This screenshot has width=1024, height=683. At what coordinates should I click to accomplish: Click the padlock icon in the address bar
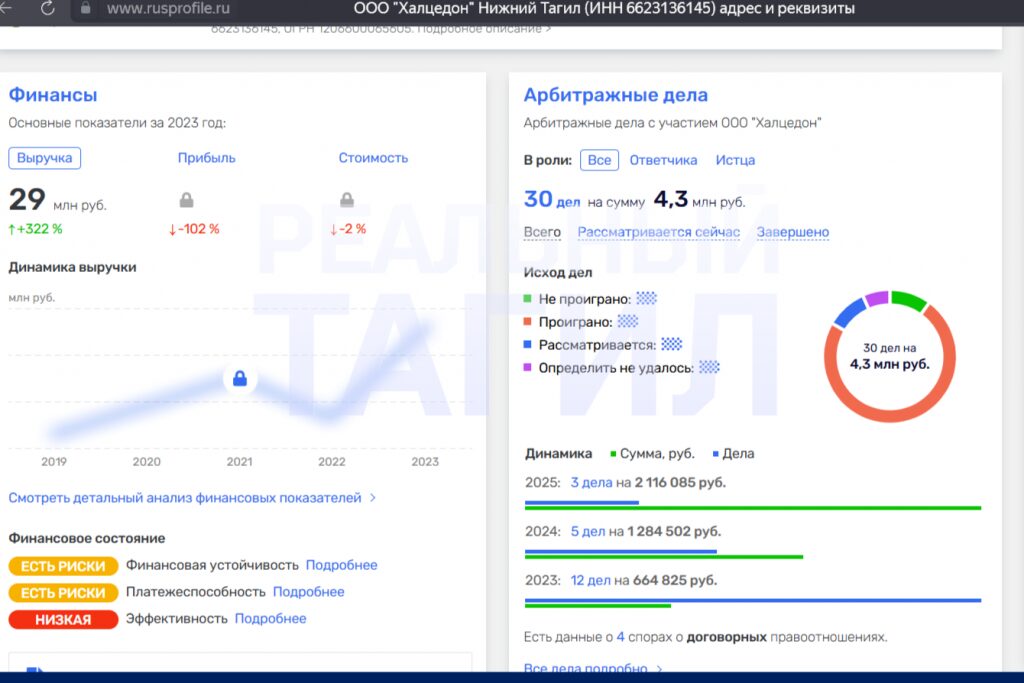click(x=85, y=9)
